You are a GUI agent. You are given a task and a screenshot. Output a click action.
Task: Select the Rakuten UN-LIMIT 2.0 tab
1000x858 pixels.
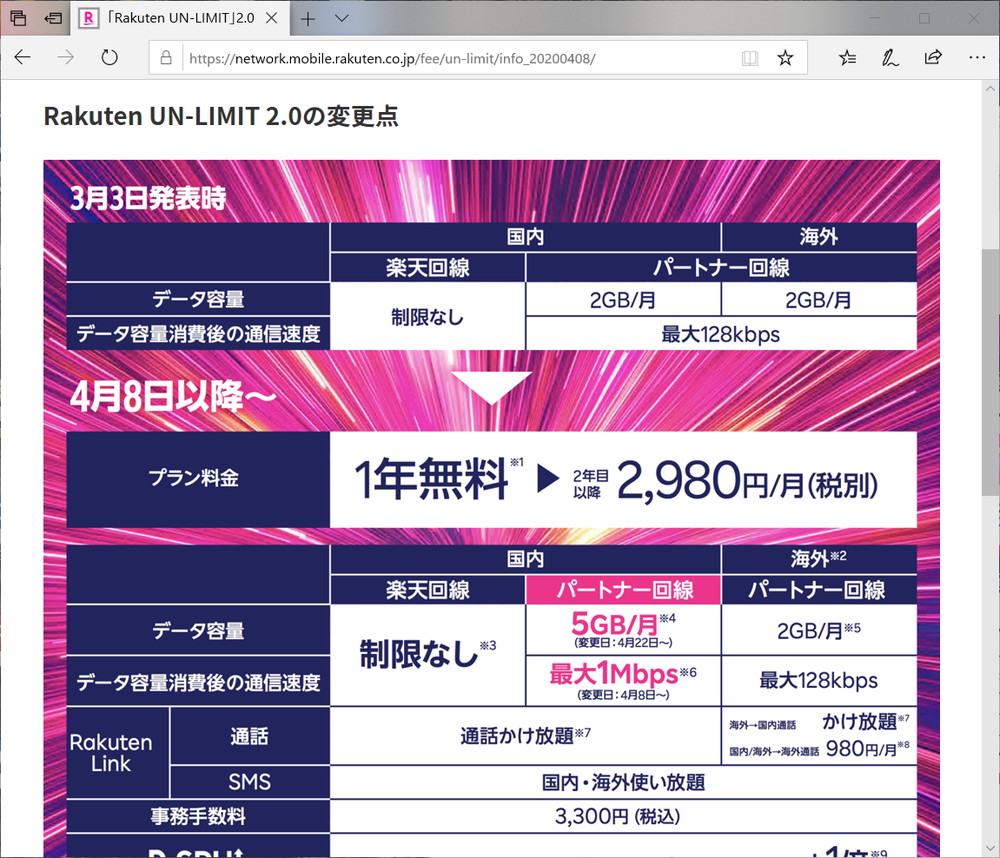(180, 18)
